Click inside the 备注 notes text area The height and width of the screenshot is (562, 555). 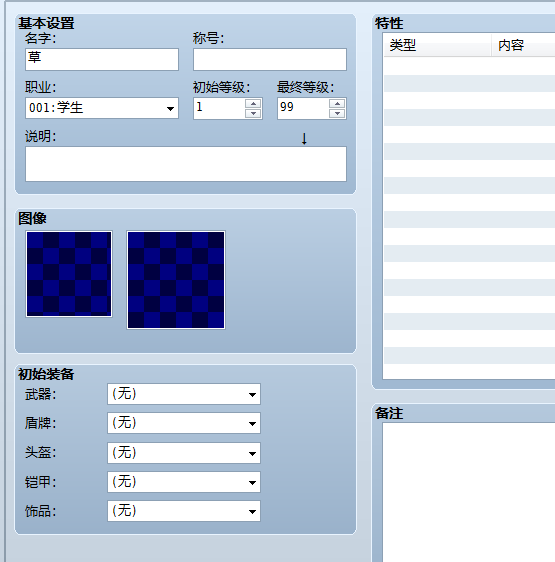coord(469,492)
